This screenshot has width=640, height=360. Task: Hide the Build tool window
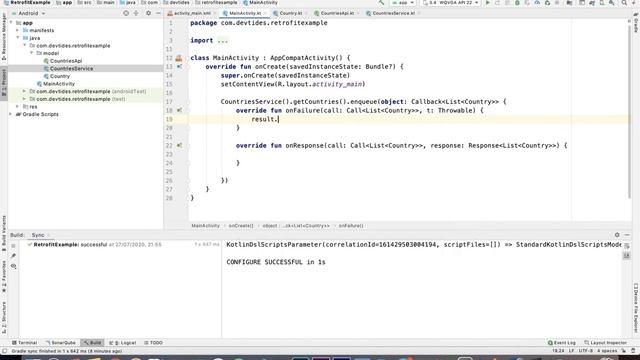[627, 235]
